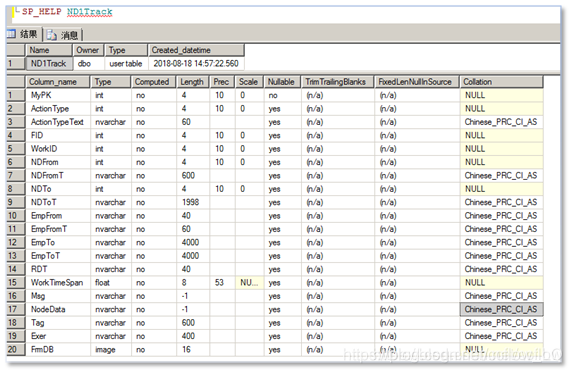Screen dimensions: 572x373
Task: Select highlighted Chinese_PRC_CI_AS cell in NodeData row
Action: [501, 309]
